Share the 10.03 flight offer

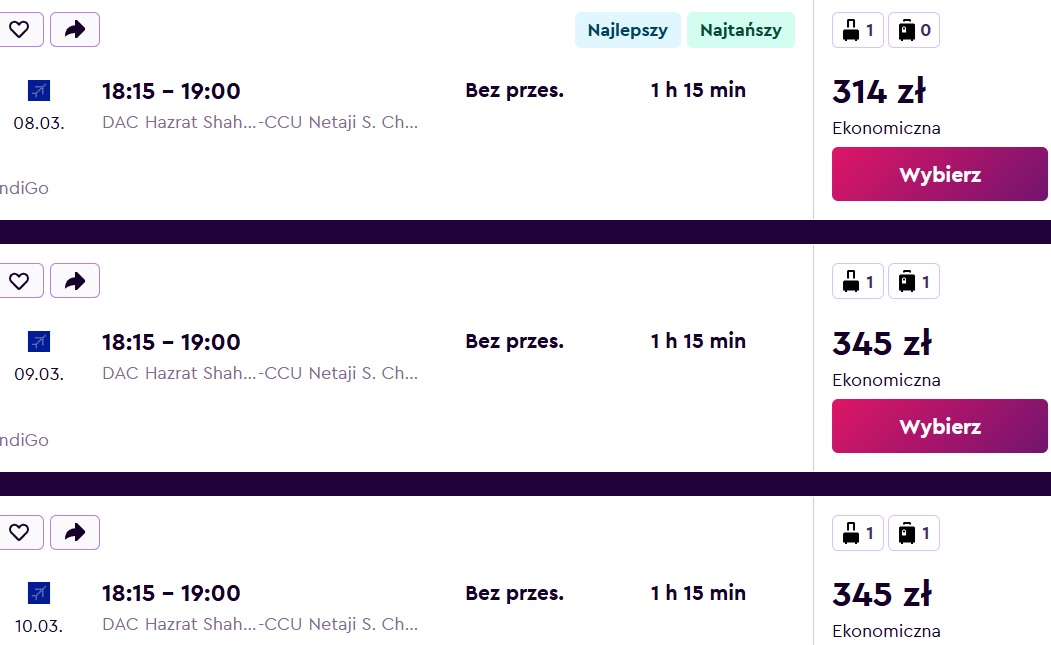point(75,532)
